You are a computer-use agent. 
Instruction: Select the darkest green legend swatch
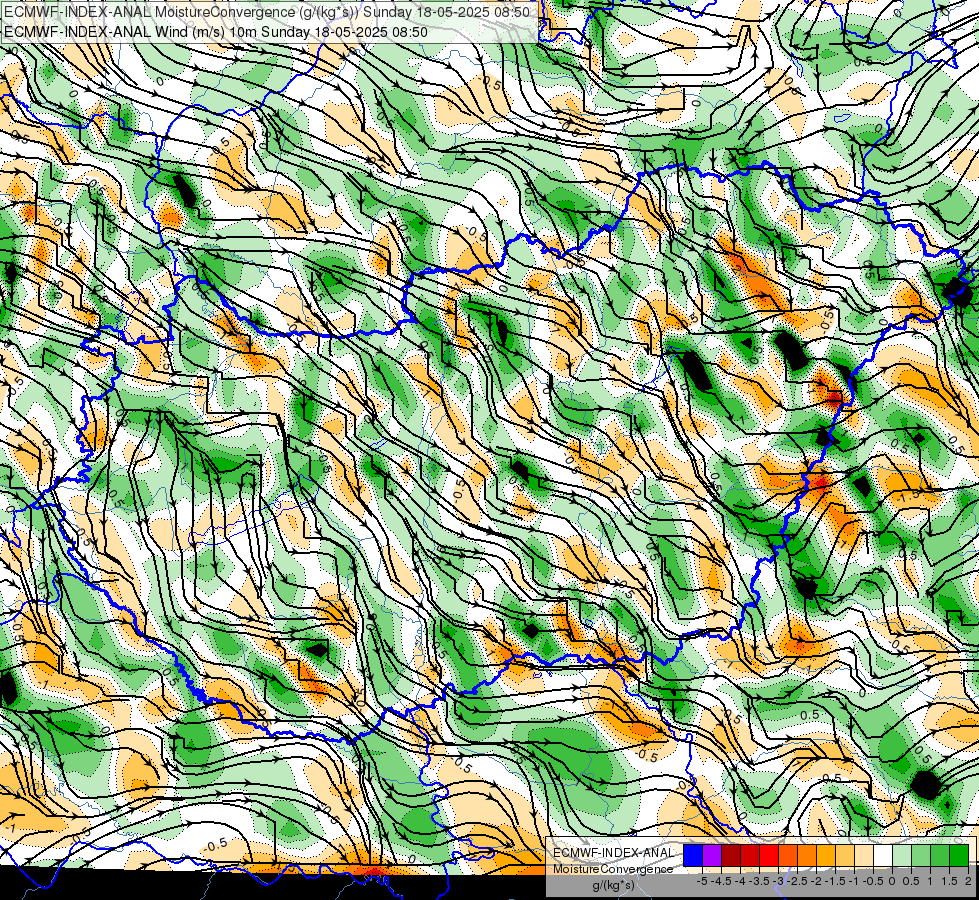tap(959, 856)
